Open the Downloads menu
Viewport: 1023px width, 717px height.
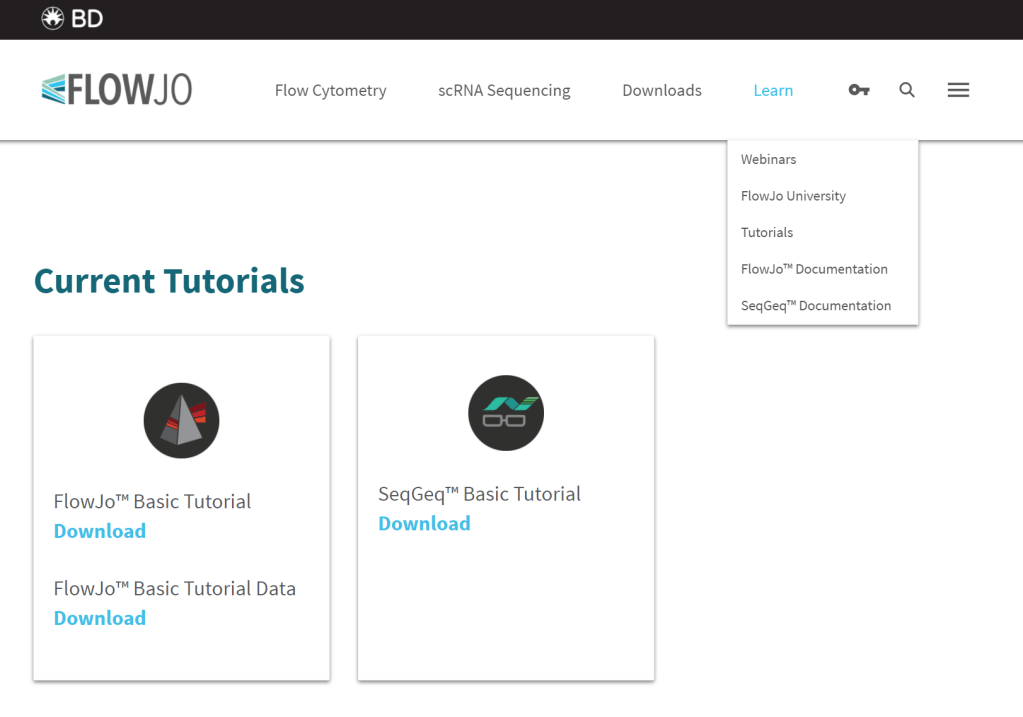point(662,90)
